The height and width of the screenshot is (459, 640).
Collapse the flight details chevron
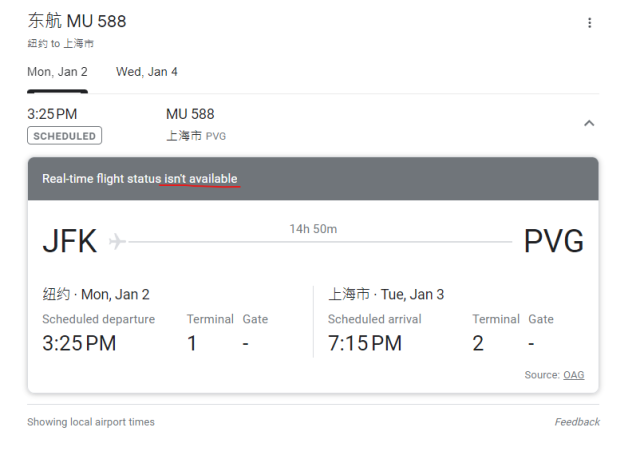click(589, 123)
